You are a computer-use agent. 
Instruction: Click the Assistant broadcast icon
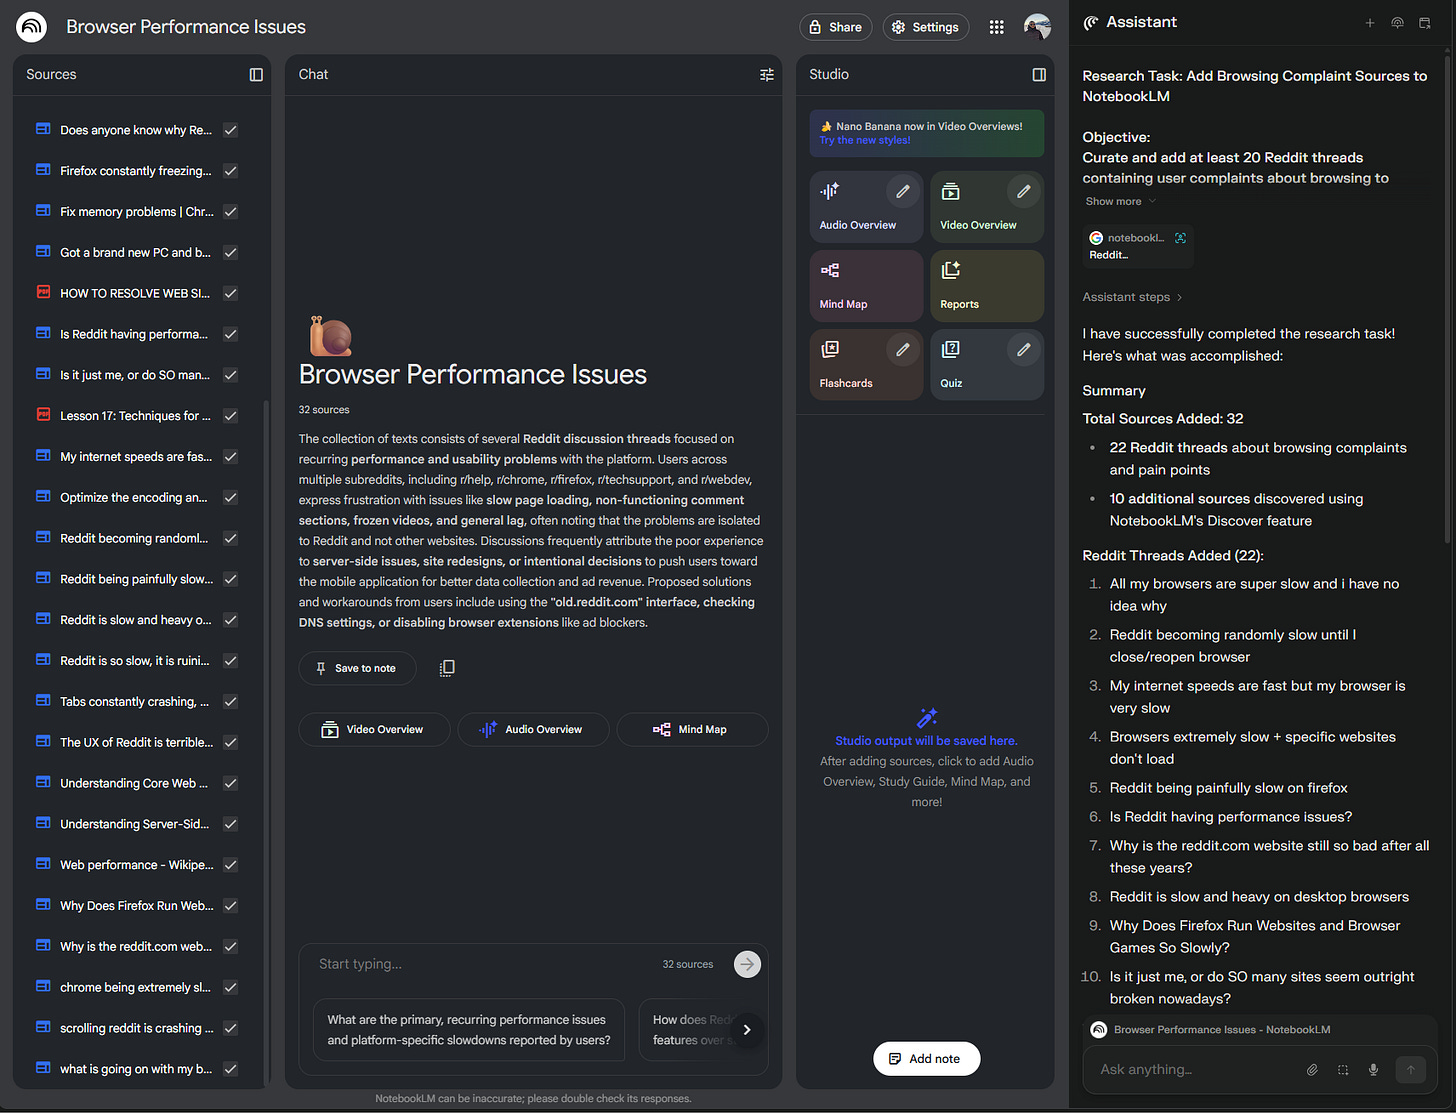pos(1397,23)
